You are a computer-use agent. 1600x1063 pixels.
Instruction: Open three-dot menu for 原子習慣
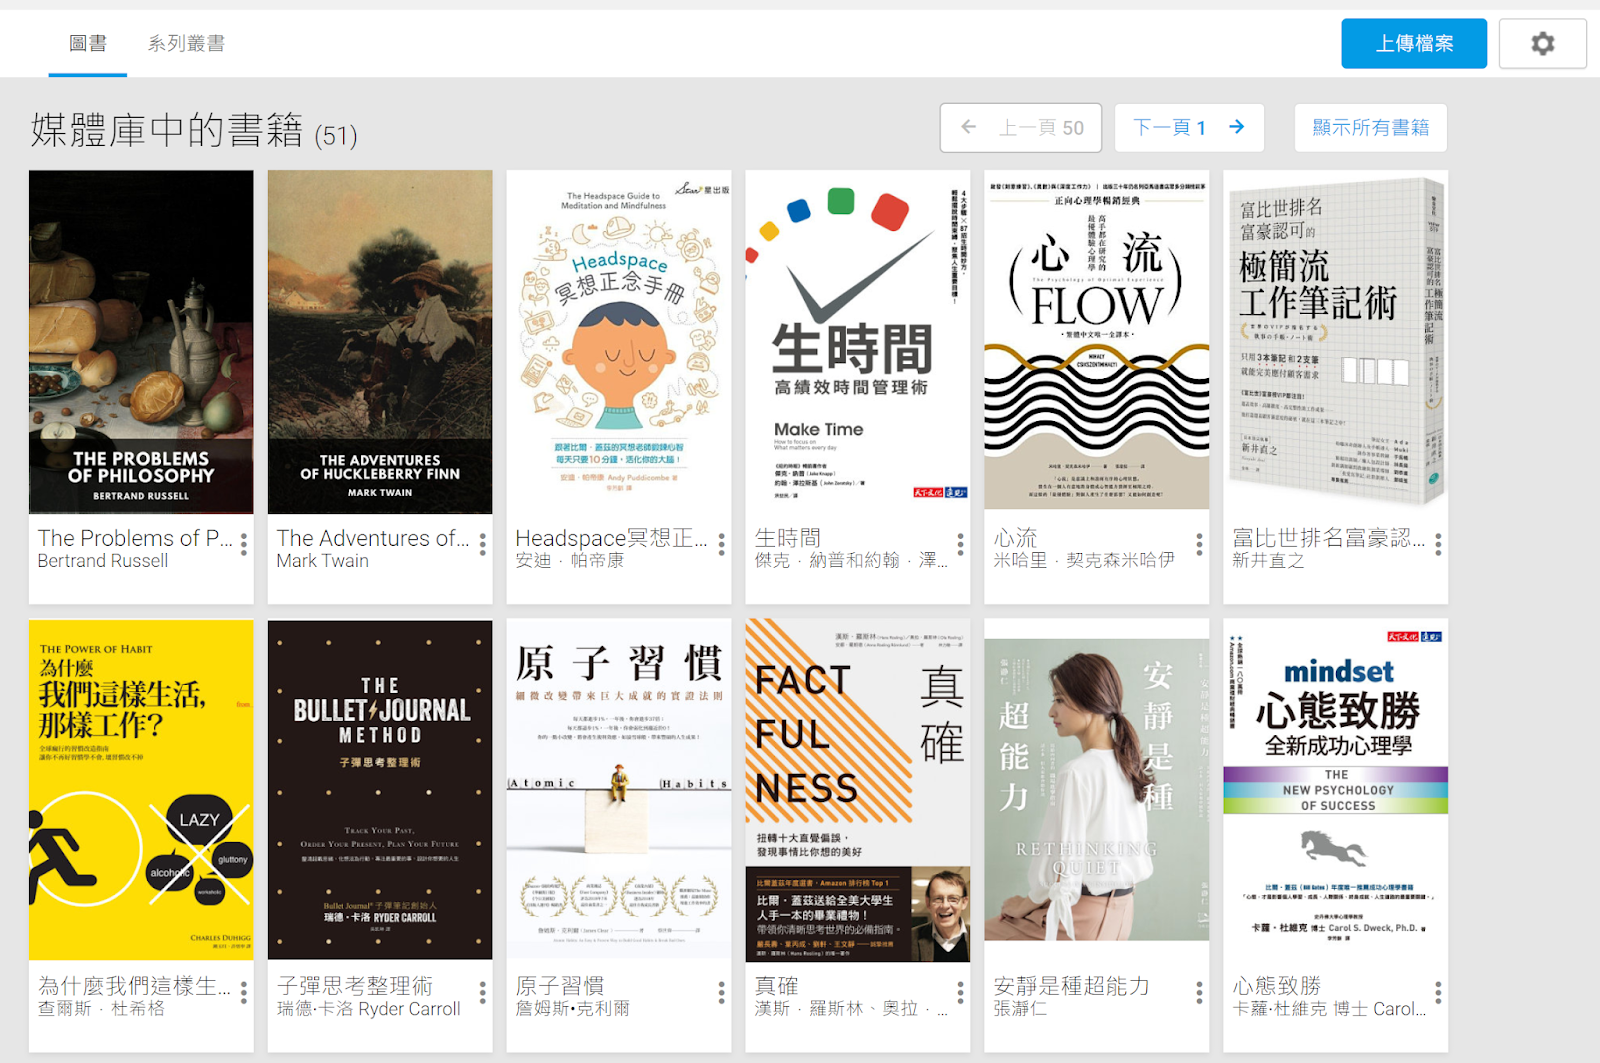(x=721, y=992)
